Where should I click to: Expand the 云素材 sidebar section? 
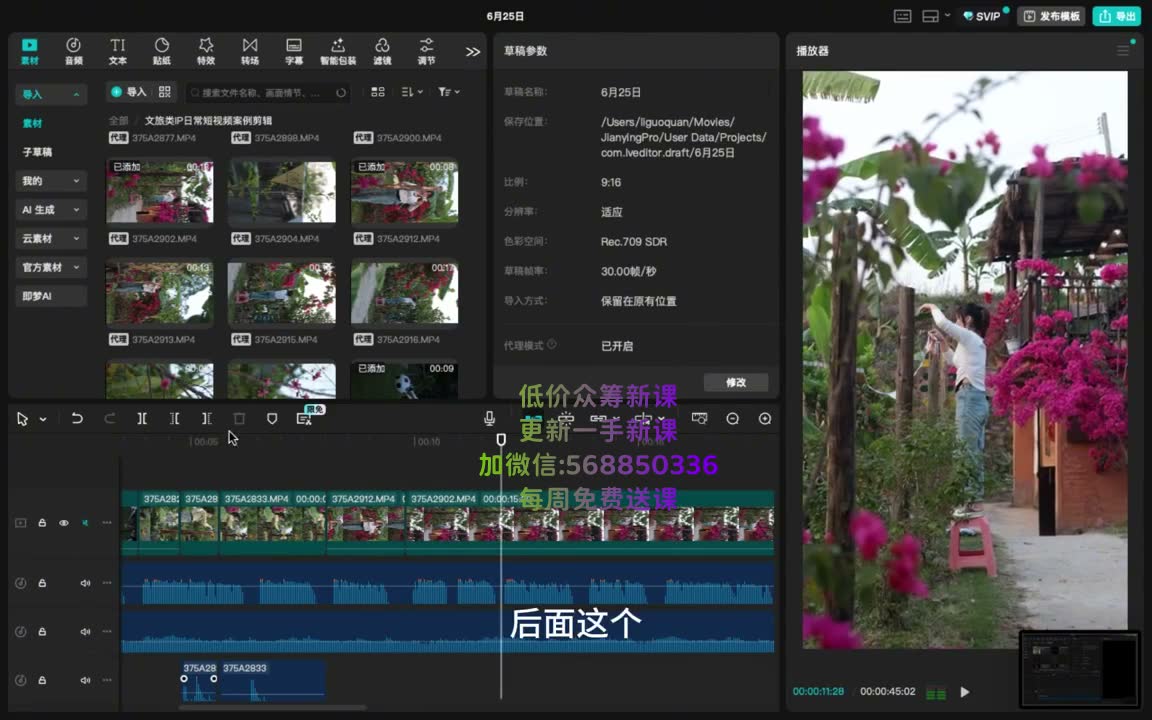coord(51,238)
